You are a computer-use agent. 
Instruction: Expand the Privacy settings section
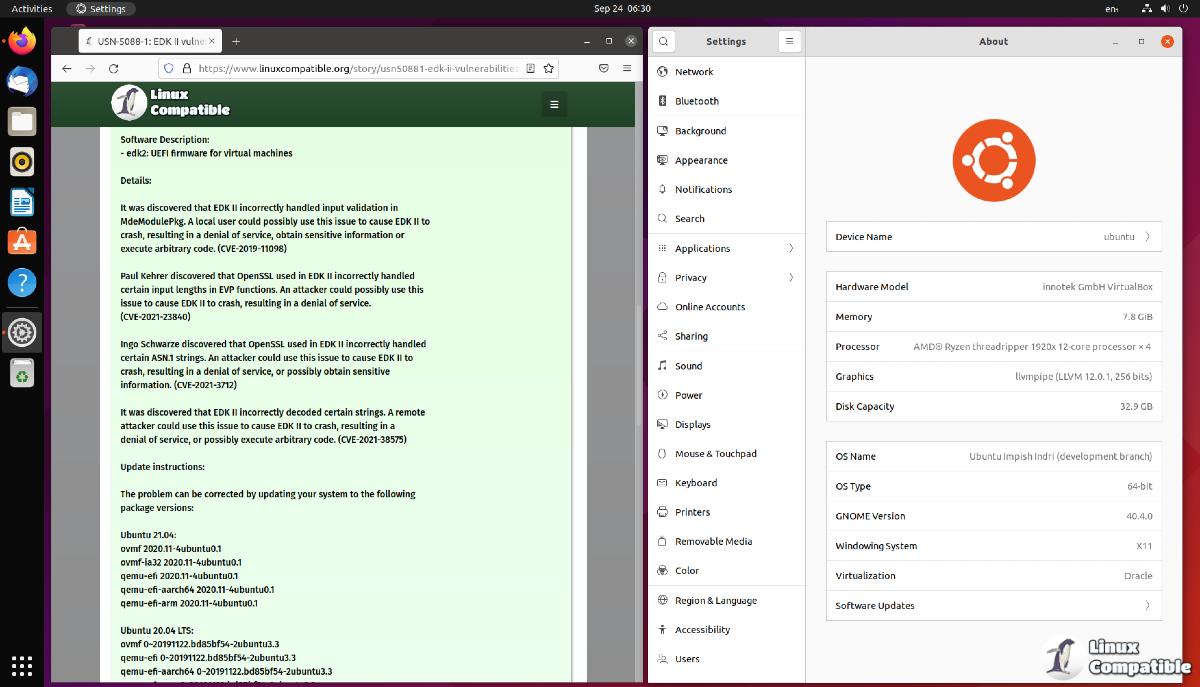point(726,277)
